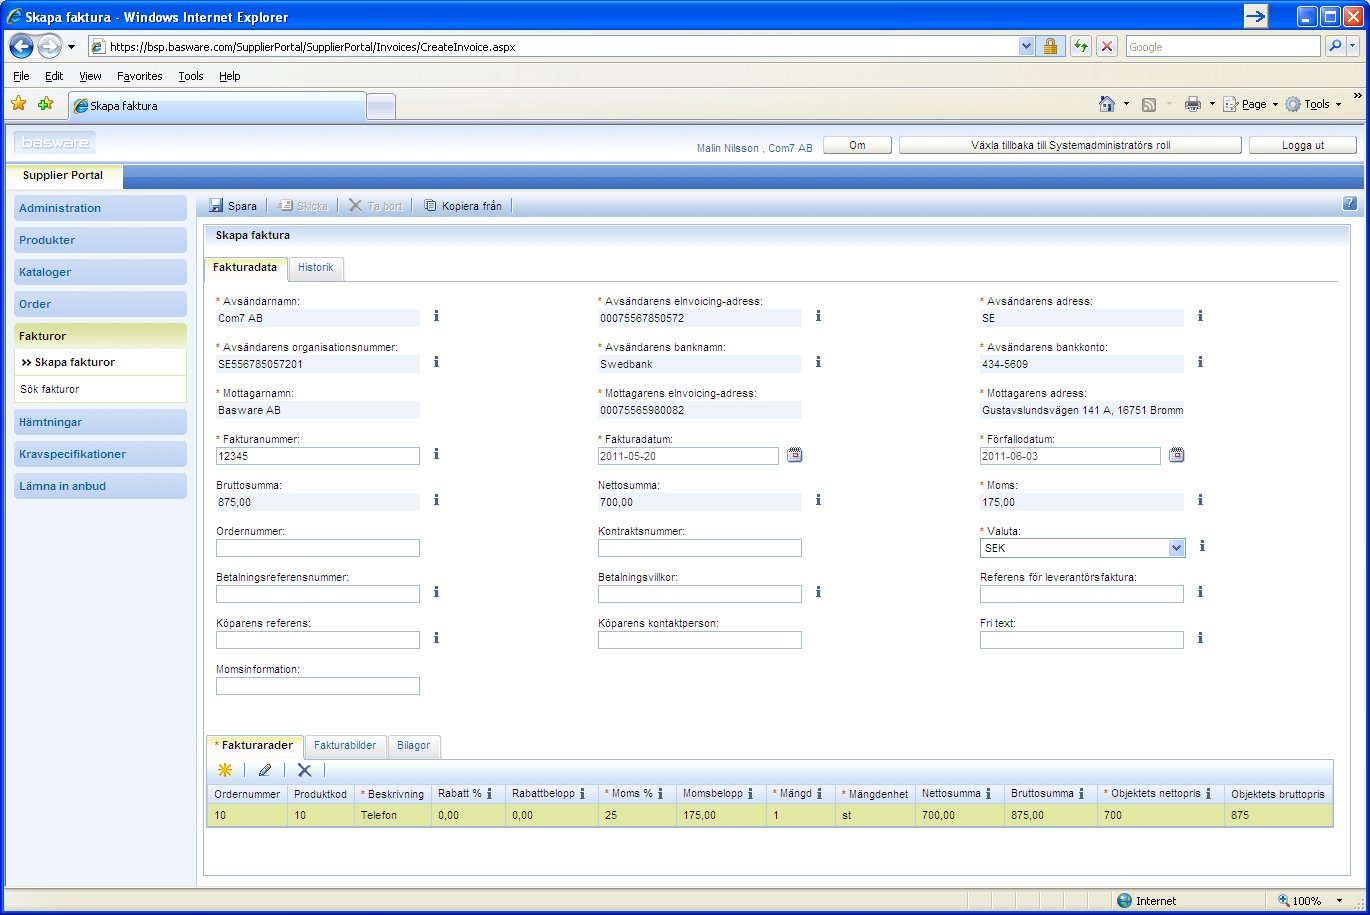Image resolution: width=1370 pixels, height=915 pixels.
Task: Open the Valuta SEK dropdown
Action: [1083, 548]
